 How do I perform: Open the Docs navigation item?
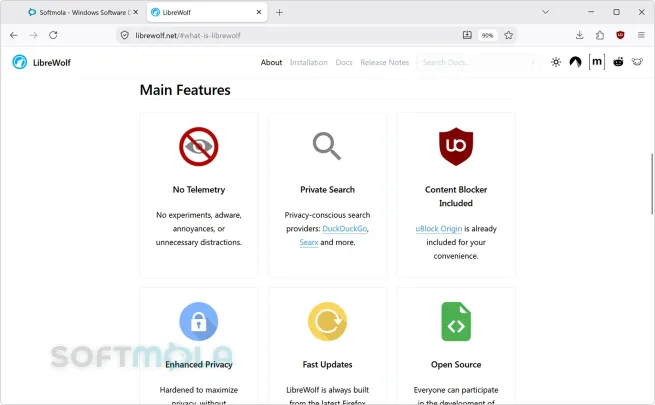pos(344,62)
